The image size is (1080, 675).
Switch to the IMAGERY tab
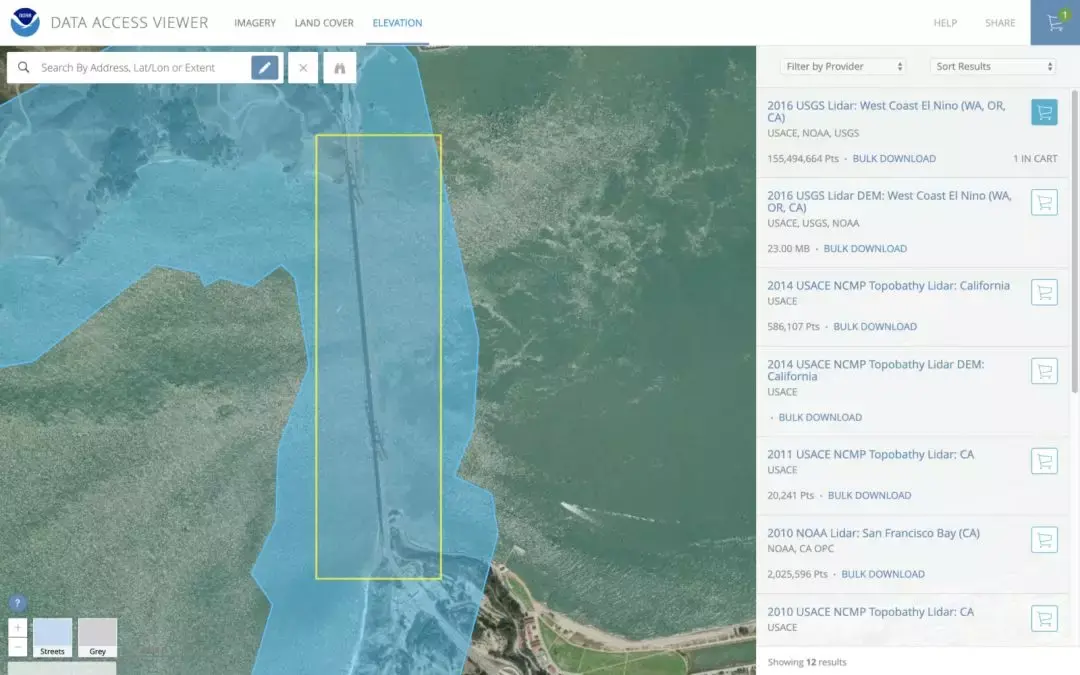(255, 22)
